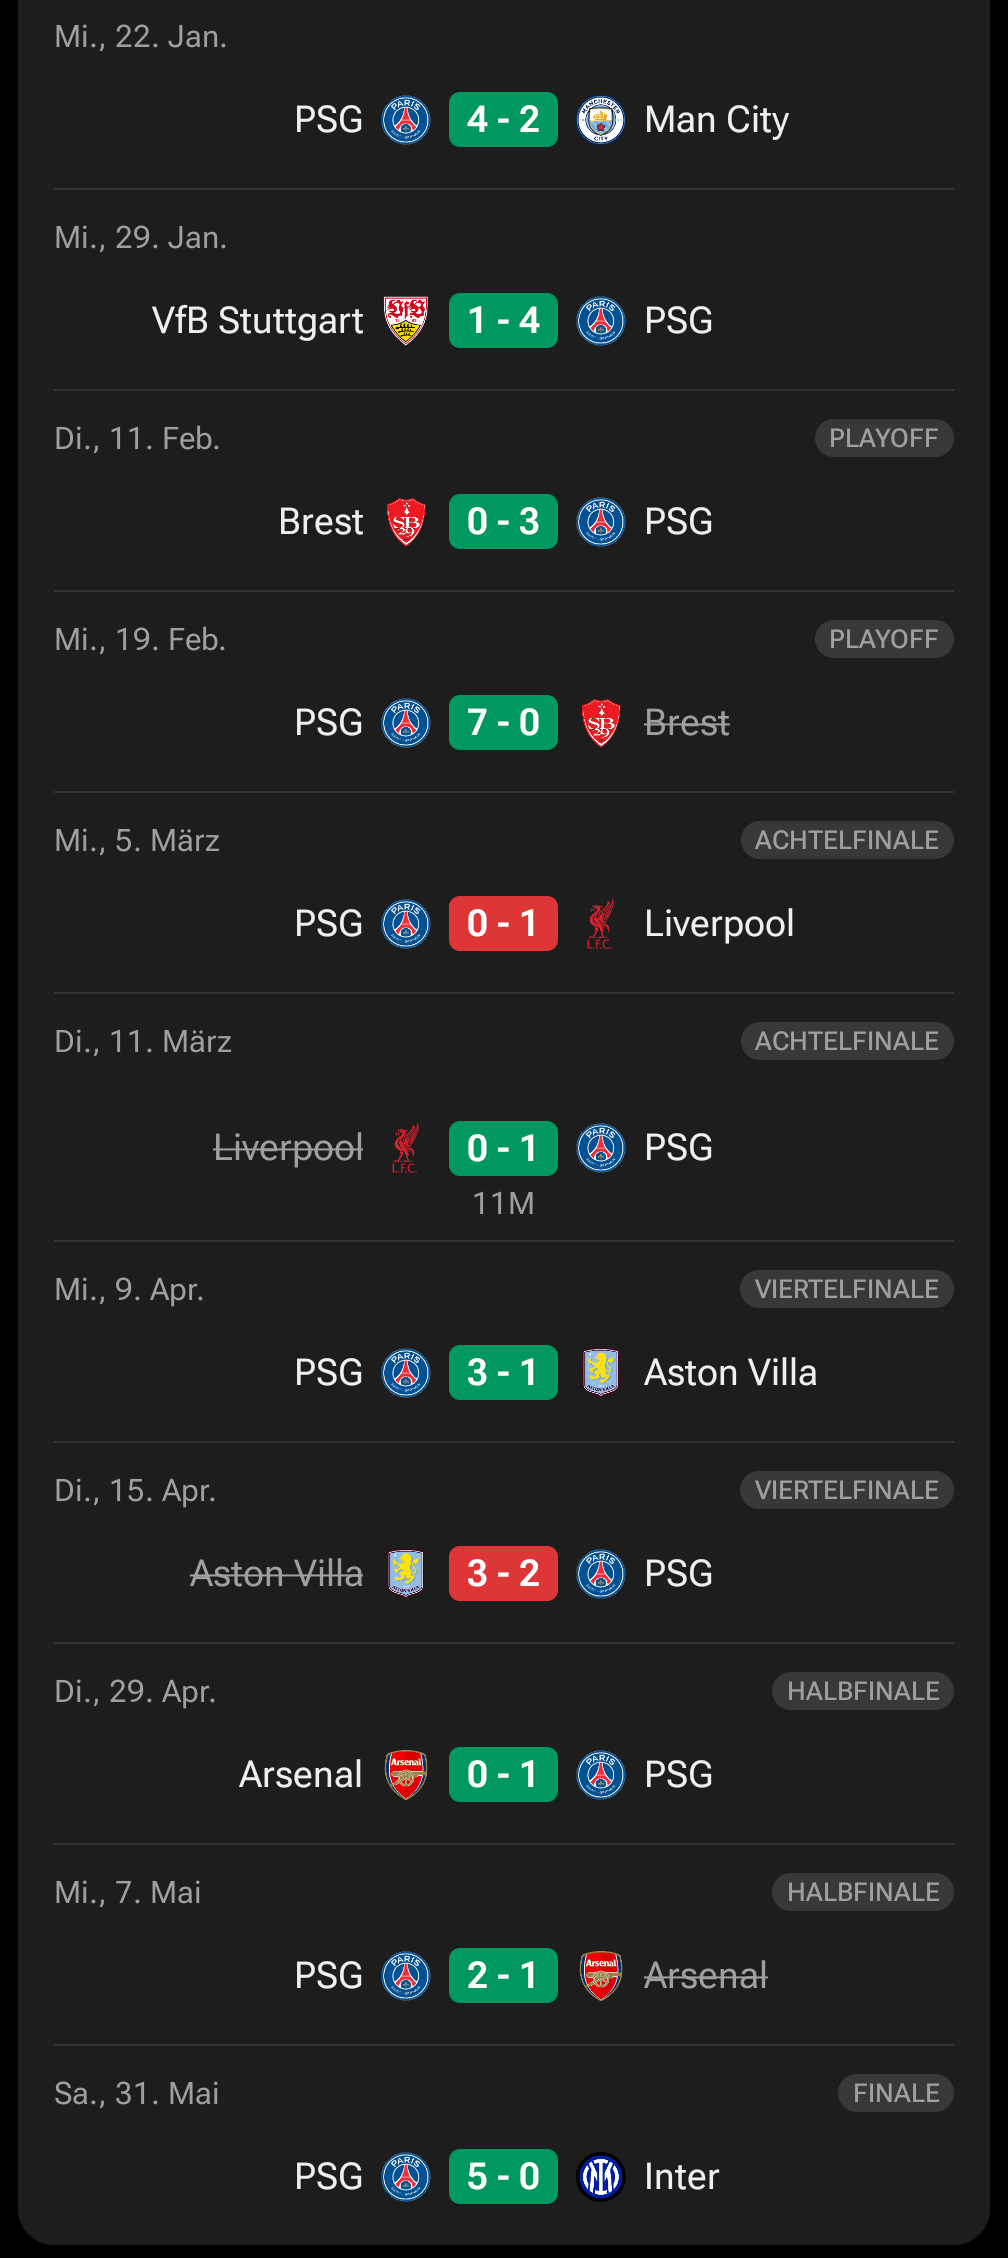1008x2258 pixels.
Task: Tap the ACHTELFINALE badge on 5. März
Action: (846, 840)
